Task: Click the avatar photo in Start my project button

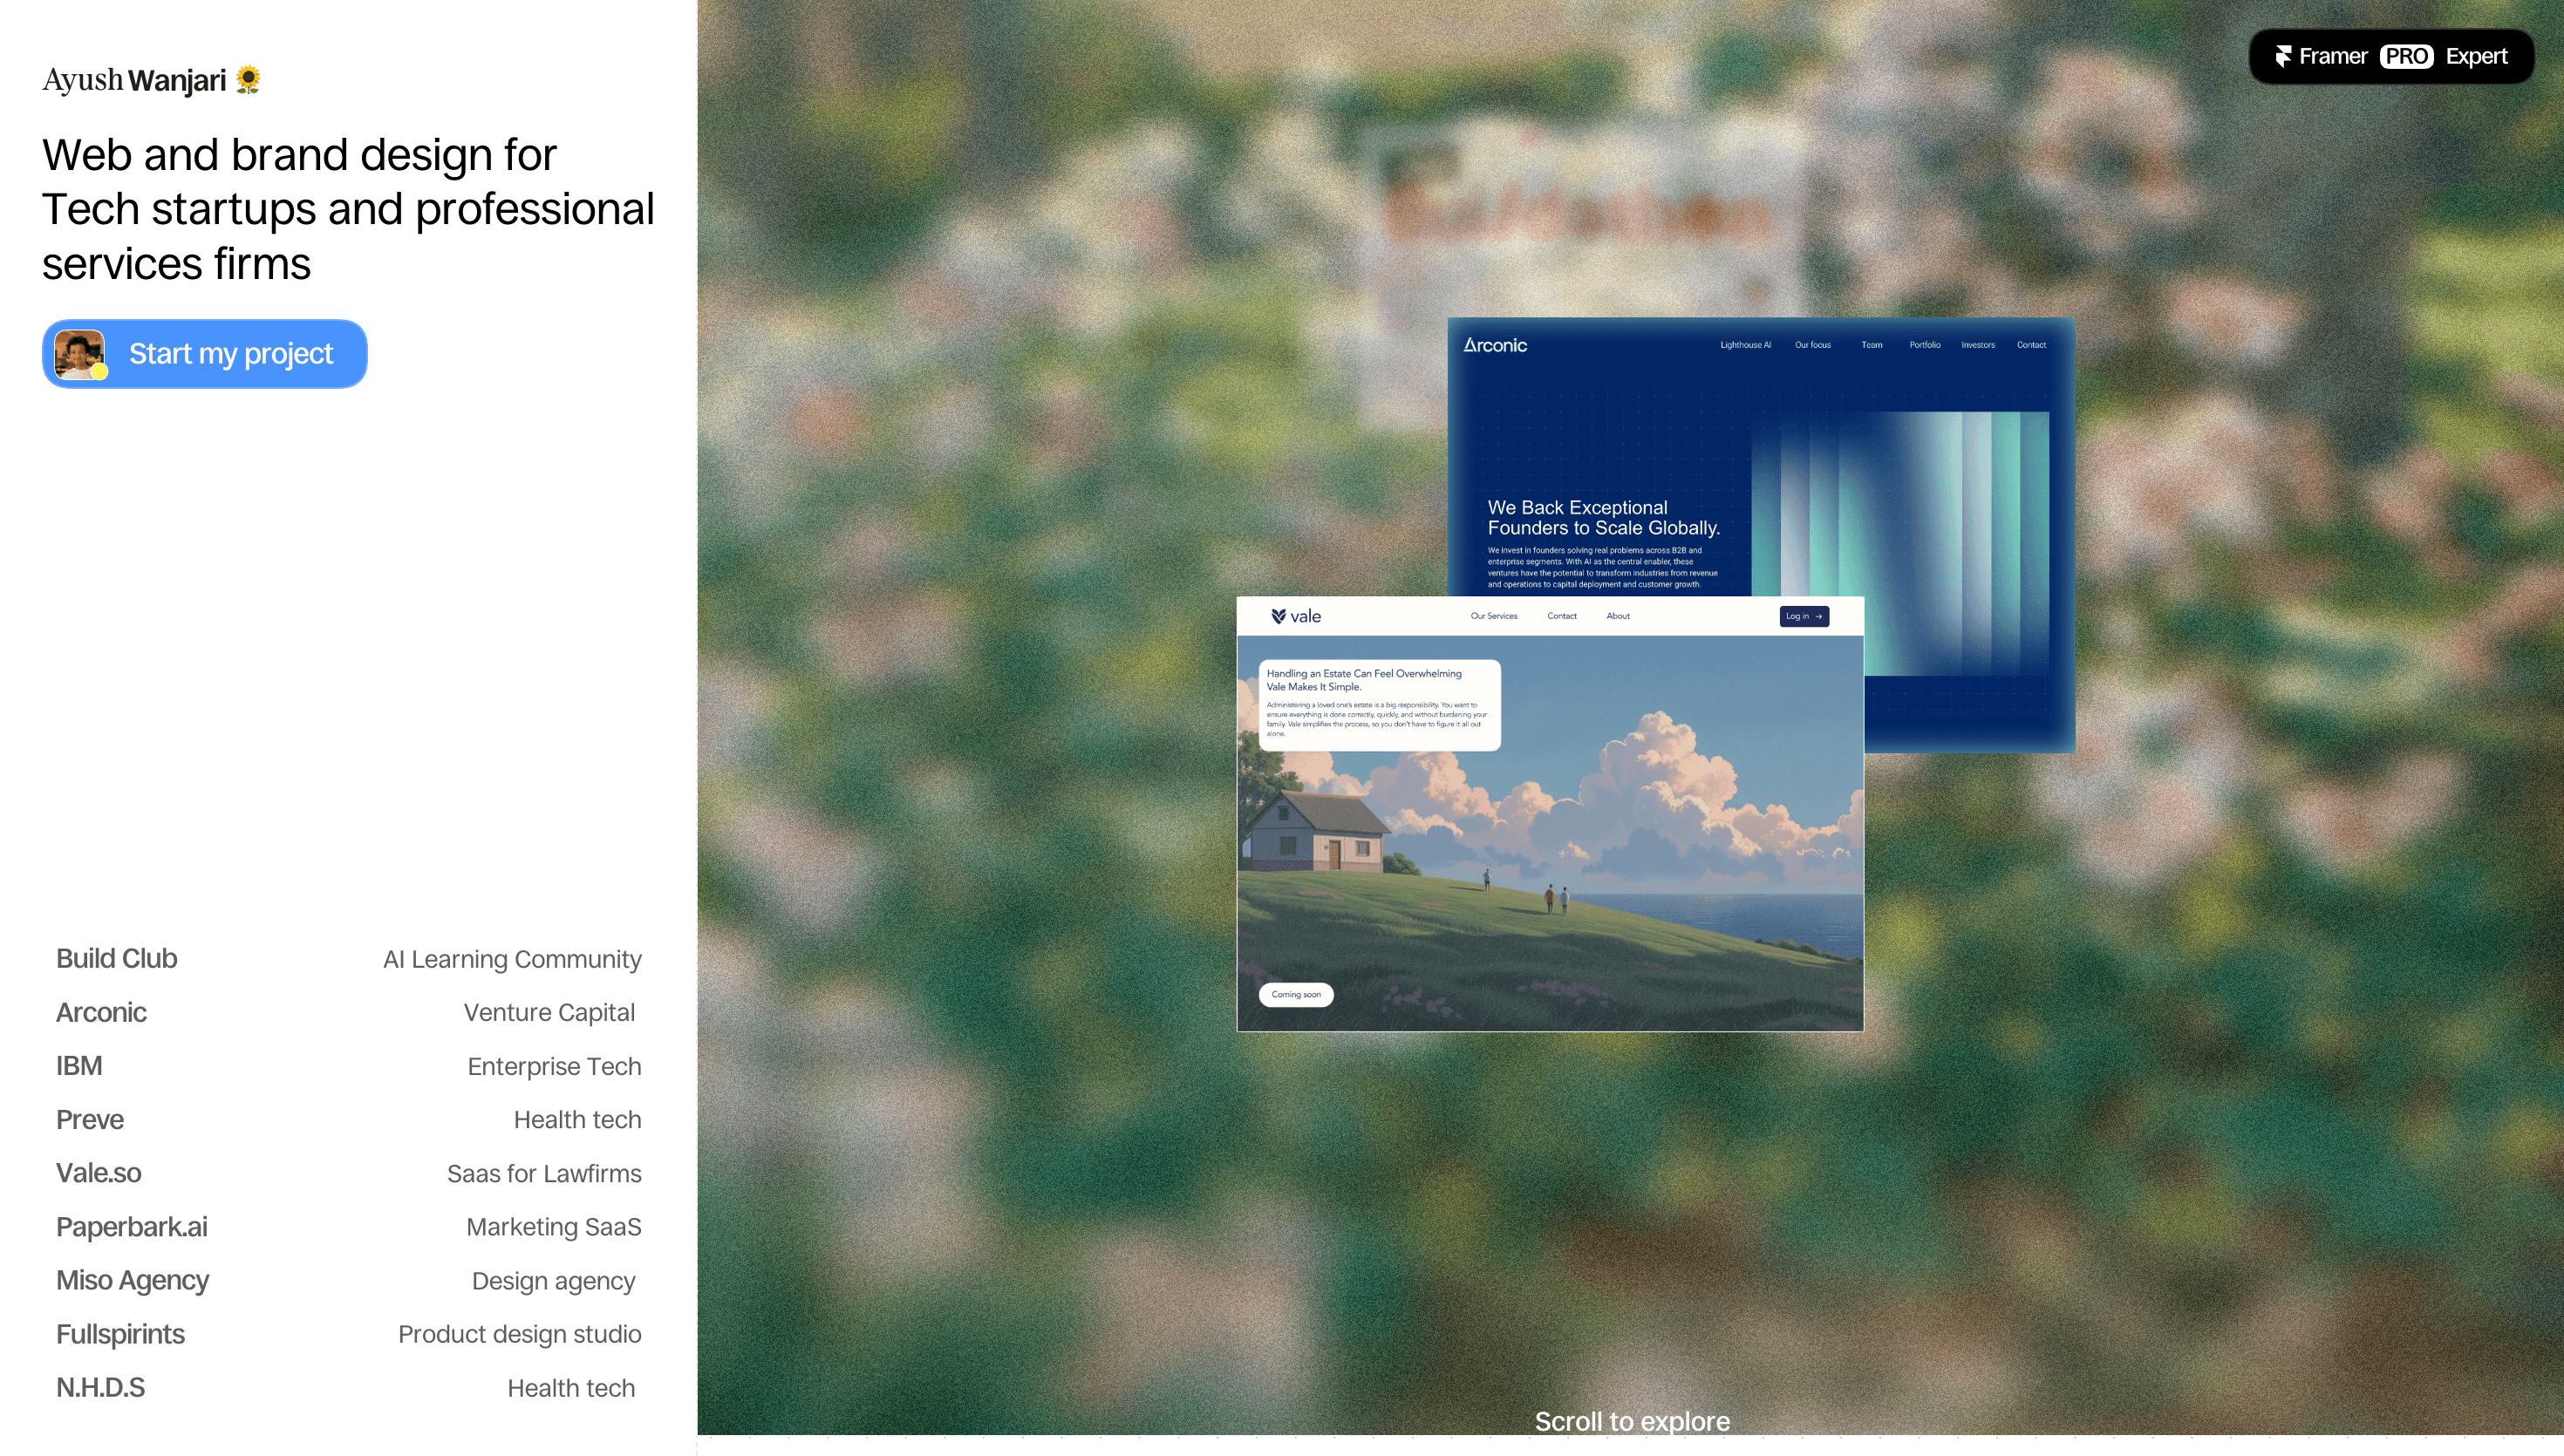Action: [x=80, y=354]
